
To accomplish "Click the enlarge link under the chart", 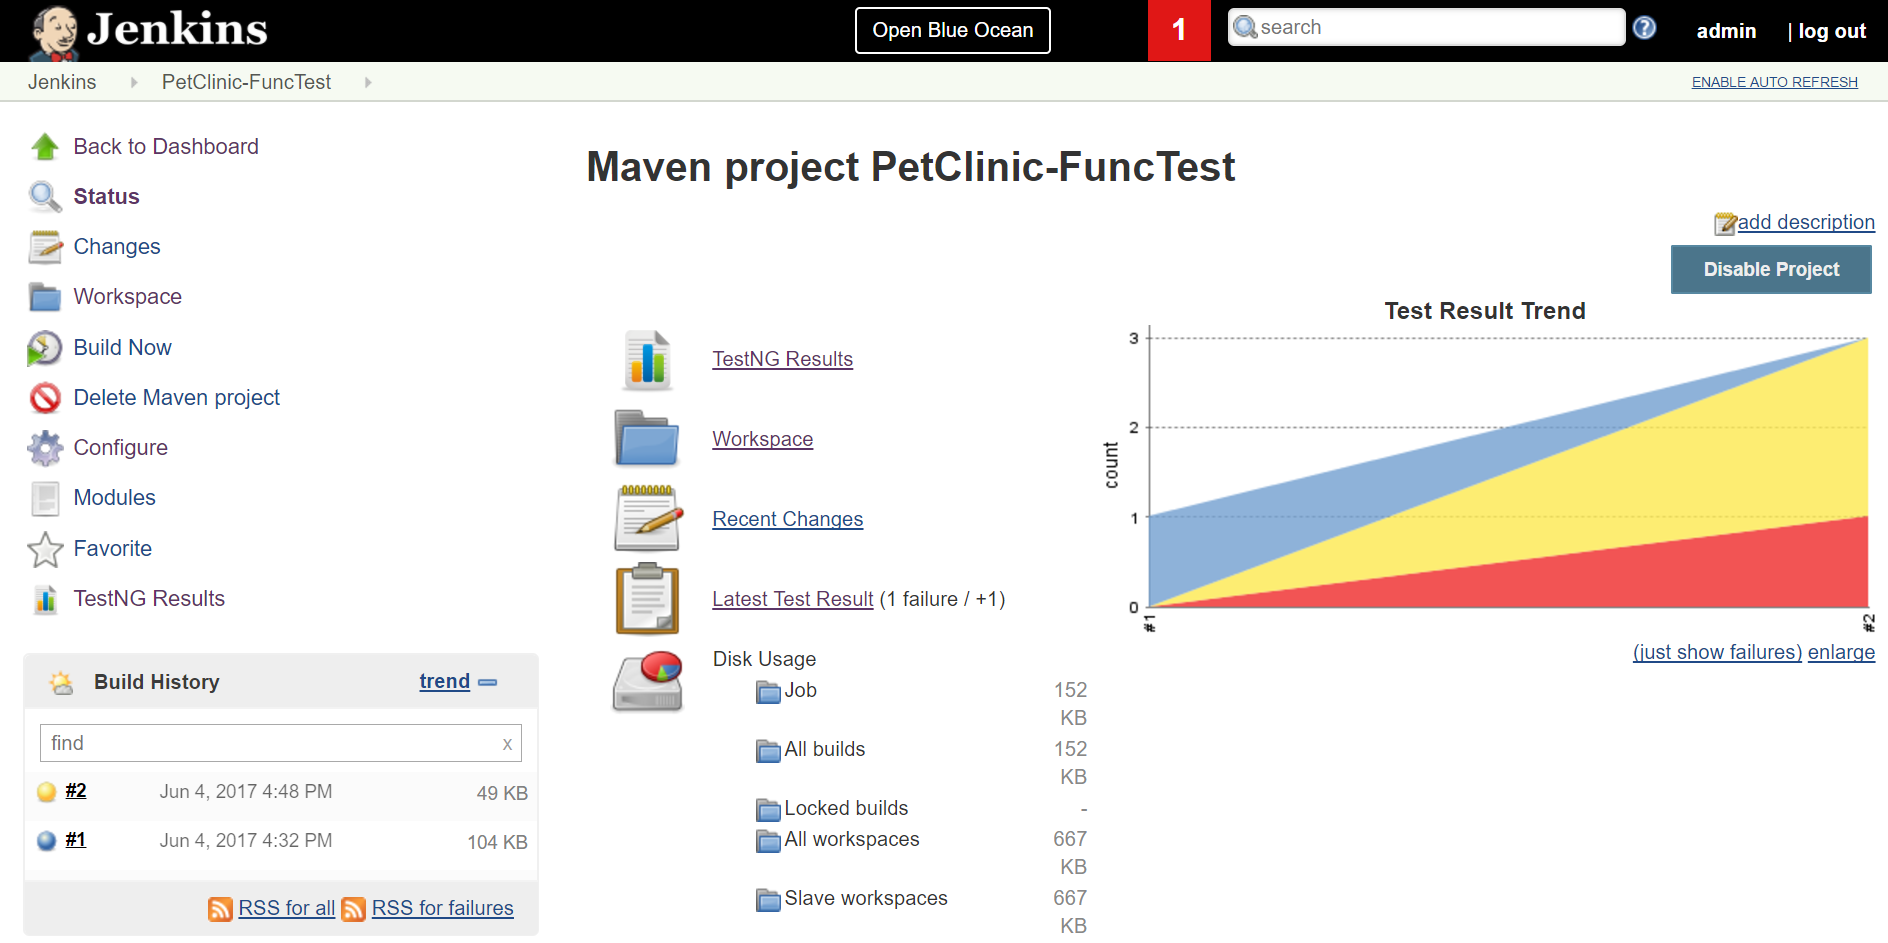I will (x=1841, y=652).
